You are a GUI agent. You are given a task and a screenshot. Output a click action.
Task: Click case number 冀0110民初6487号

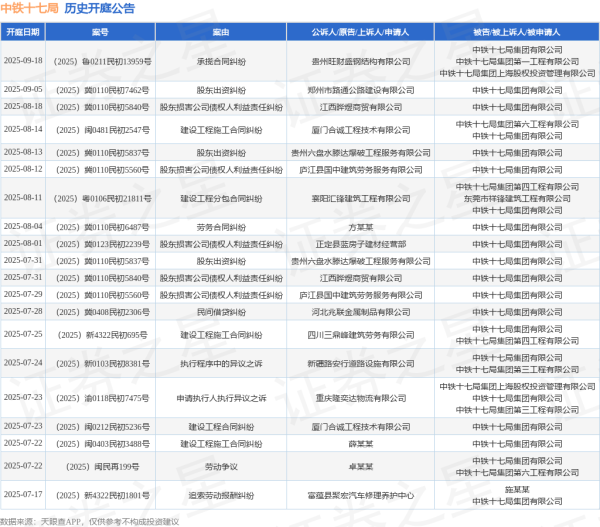tap(102, 227)
